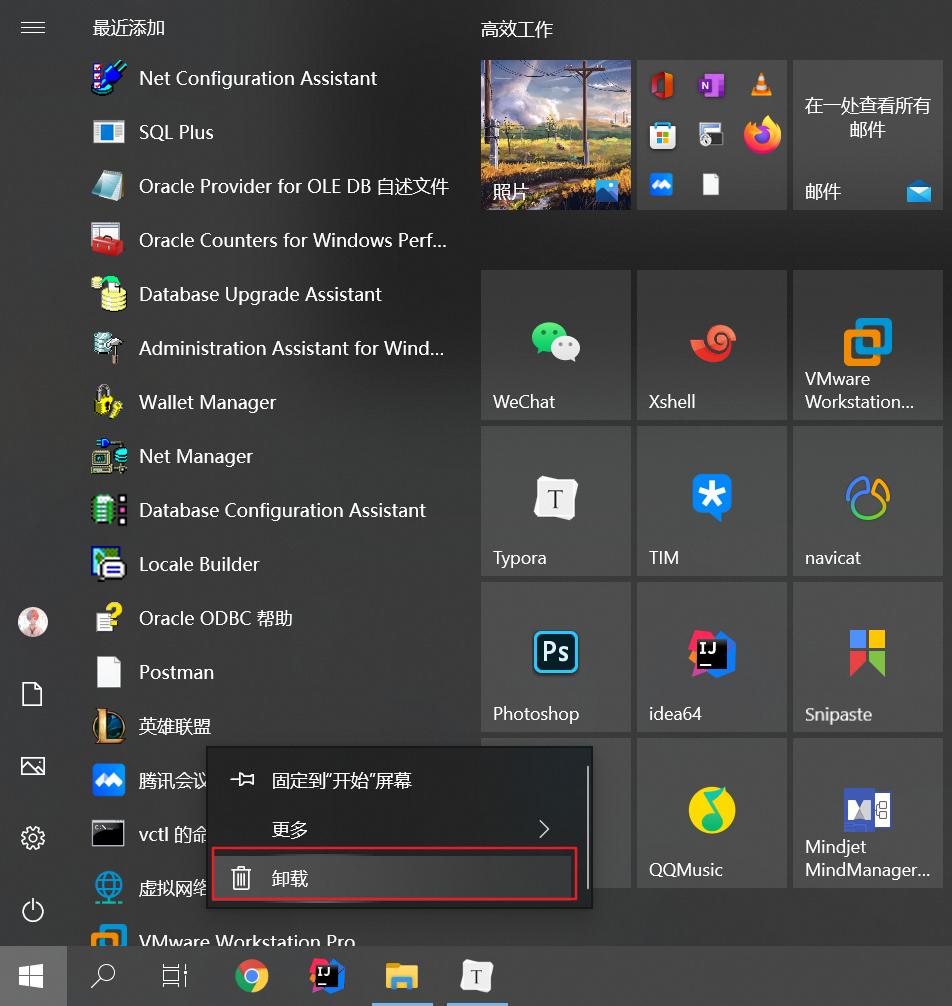
Task: Open the power options button
Action: (x=33, y=911)
